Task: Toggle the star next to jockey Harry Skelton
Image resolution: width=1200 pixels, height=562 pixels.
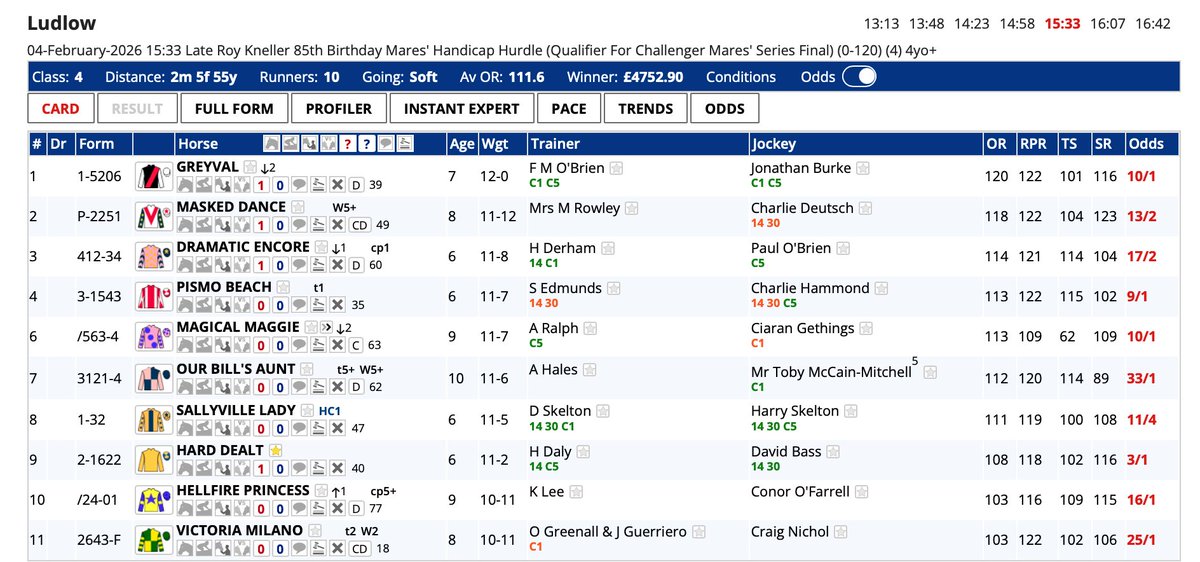Action: 853,411
